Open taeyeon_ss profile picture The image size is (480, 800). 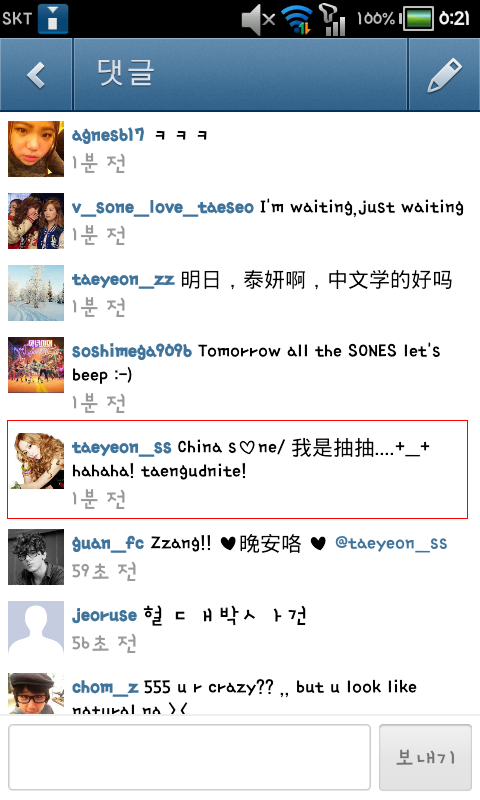tap(36, 461)
